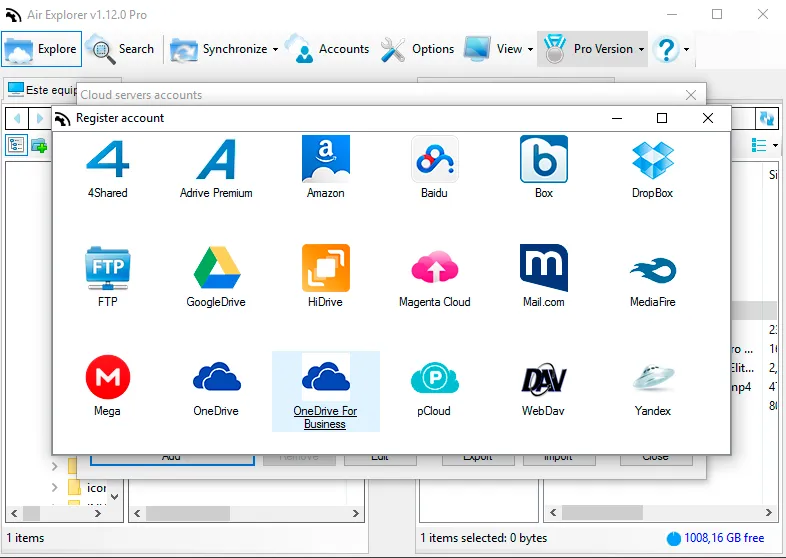Select the FTP server icon
The height and width of the screenshot is (558, 786).
click(x=108, y=277)
